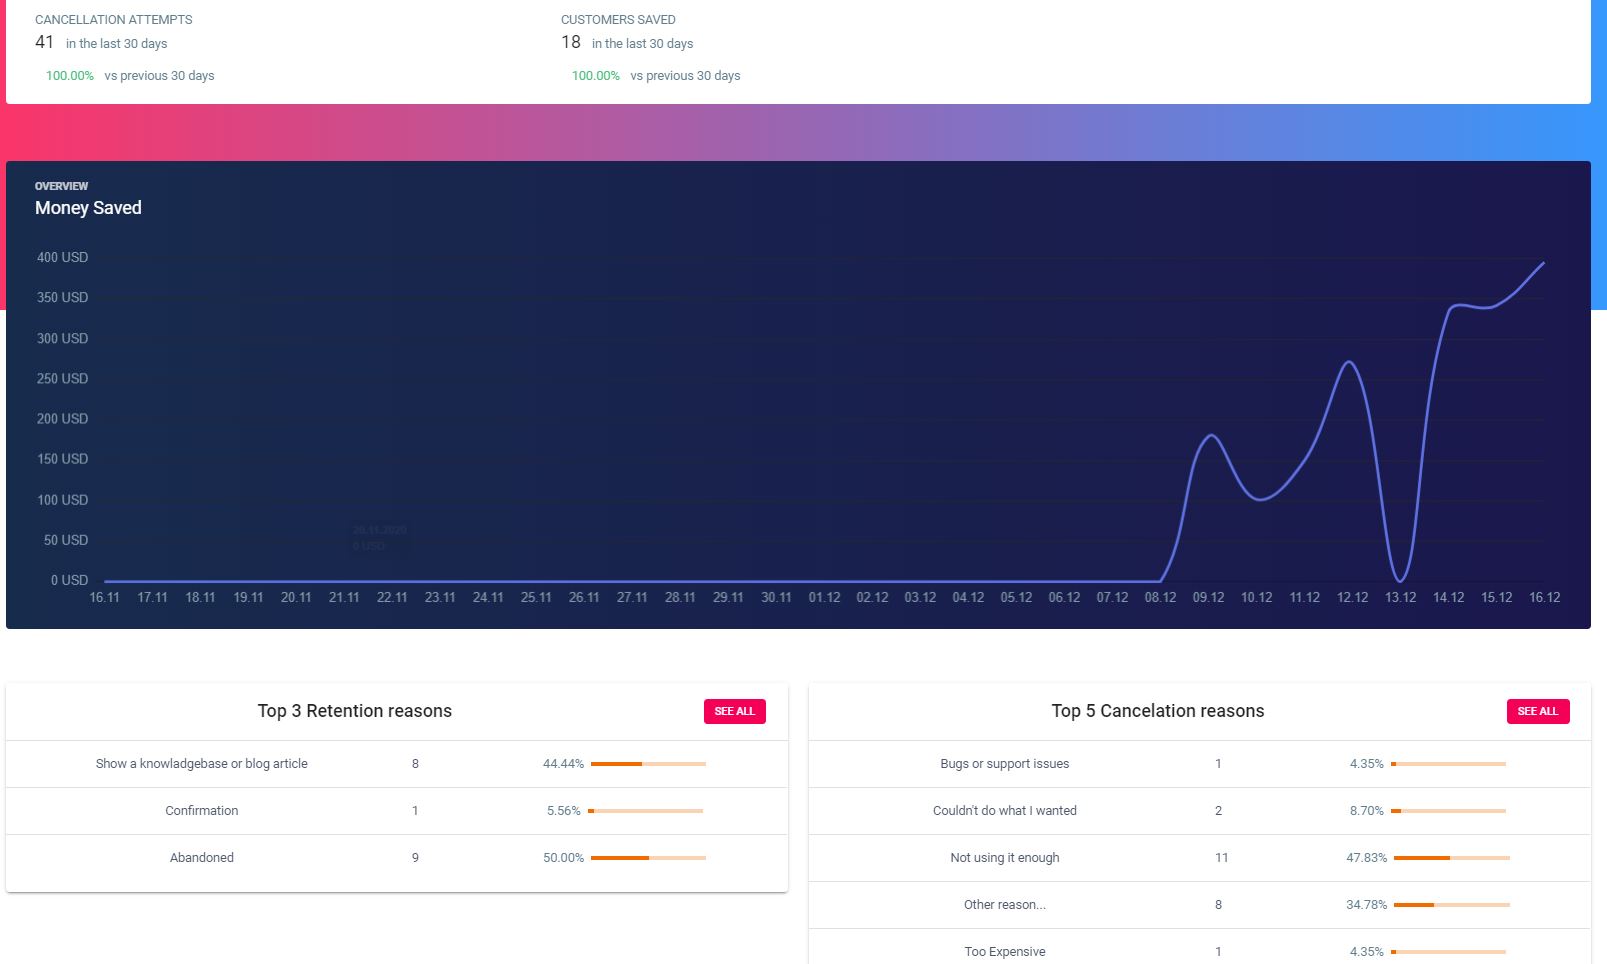Click the 16.12 date label on chart
Viewport: 1607px width, 964px height.
click(1544, 597)
